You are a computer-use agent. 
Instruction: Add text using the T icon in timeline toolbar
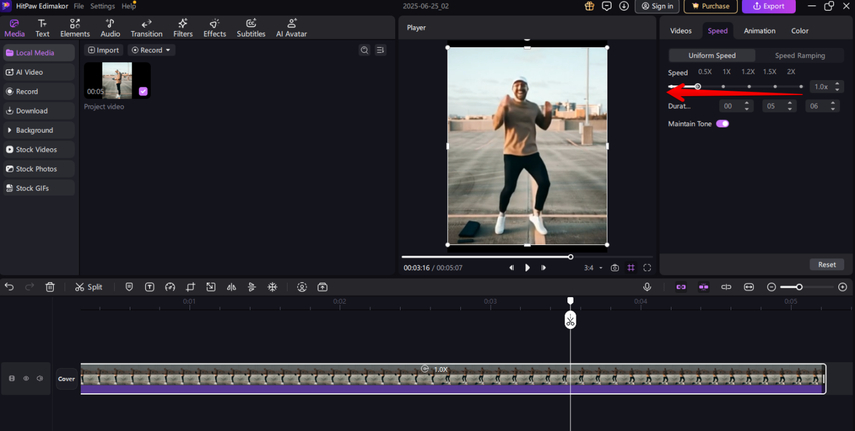tap(149, 287)
